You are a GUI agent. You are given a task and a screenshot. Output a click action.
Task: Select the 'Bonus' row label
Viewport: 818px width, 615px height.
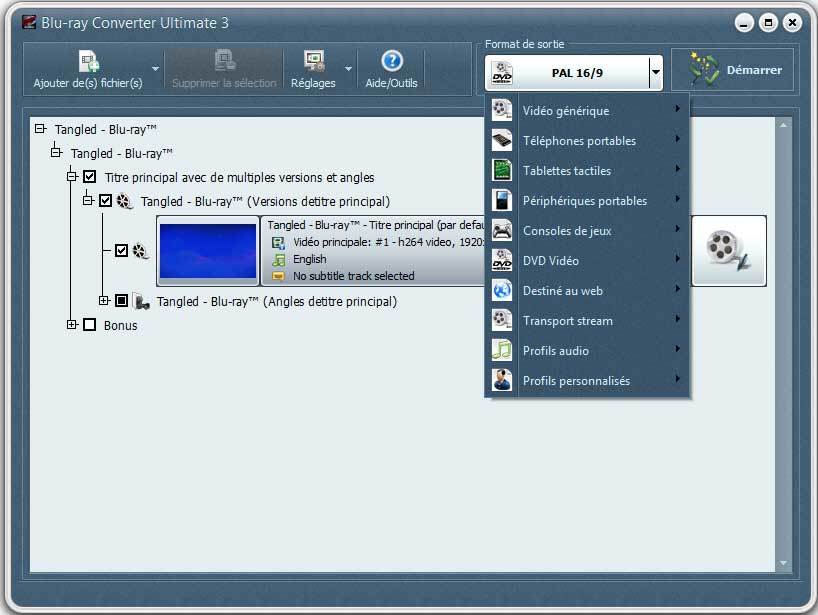point(121,325)
